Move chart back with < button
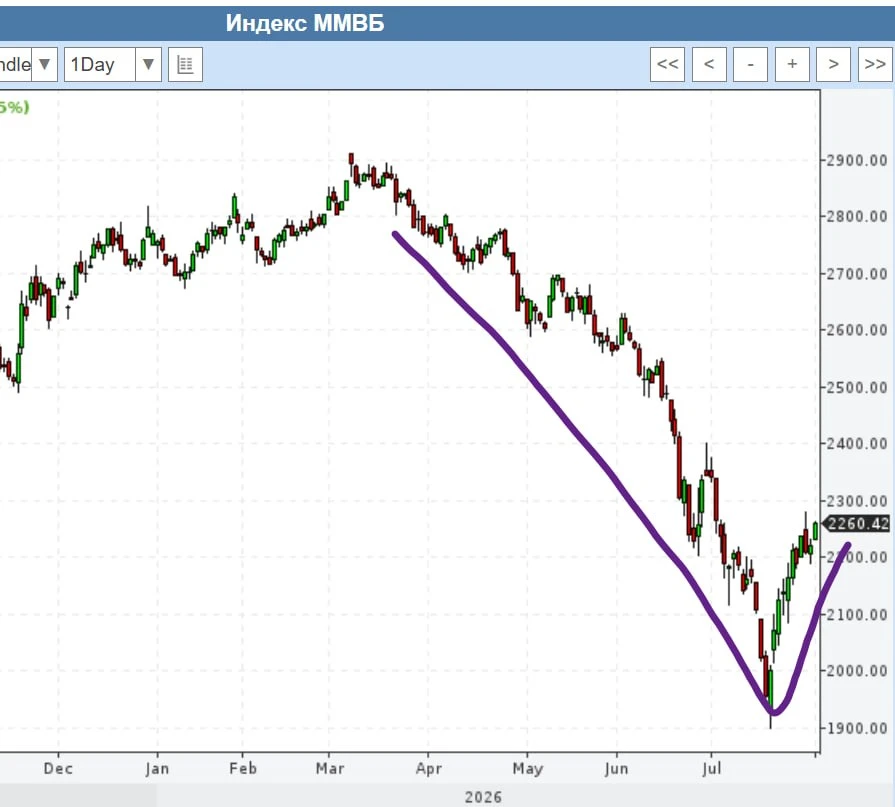Screen dimensions: 895x807 tap(709, 64)
